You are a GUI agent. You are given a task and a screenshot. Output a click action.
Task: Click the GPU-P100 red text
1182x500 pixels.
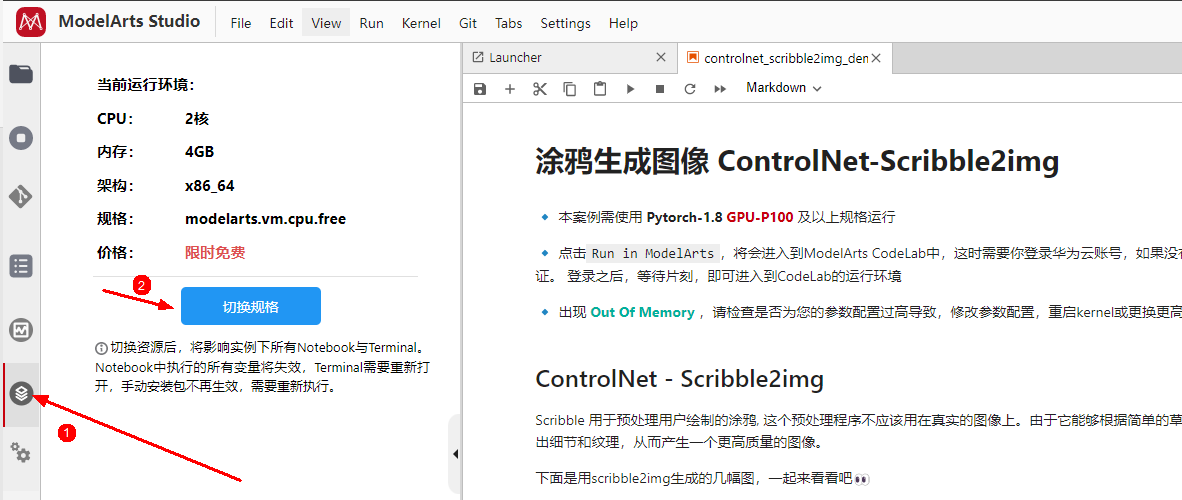[760, 218]
